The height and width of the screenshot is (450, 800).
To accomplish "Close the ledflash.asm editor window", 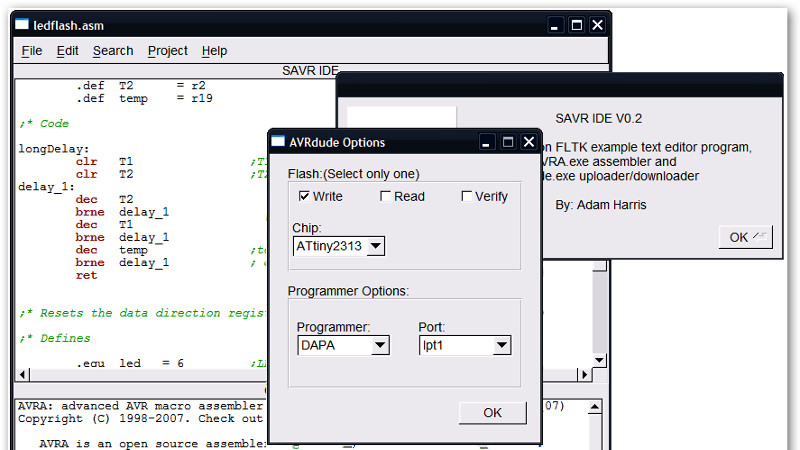I will point(598,25).
